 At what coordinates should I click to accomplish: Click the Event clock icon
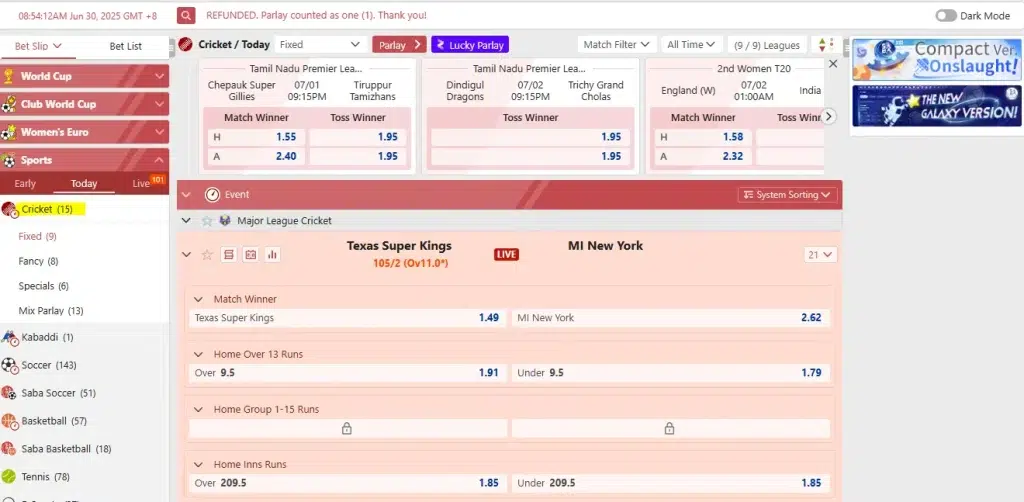tap(212, 195)
